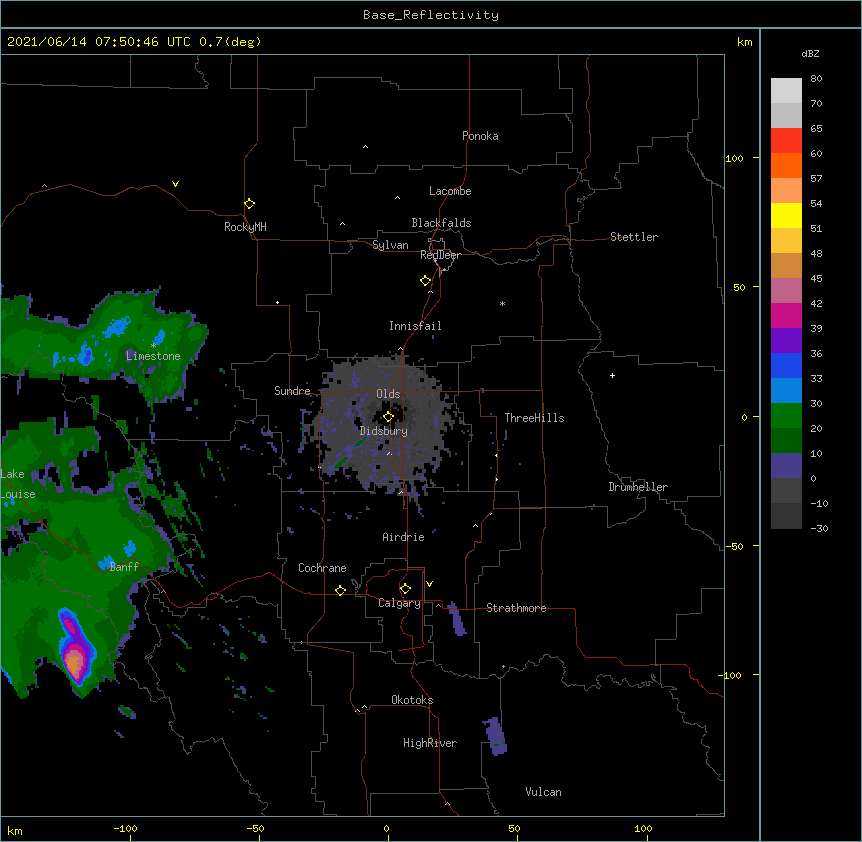The image size is (862, 842).
Task: Click the Drumheller label
Action: point(638,487)
